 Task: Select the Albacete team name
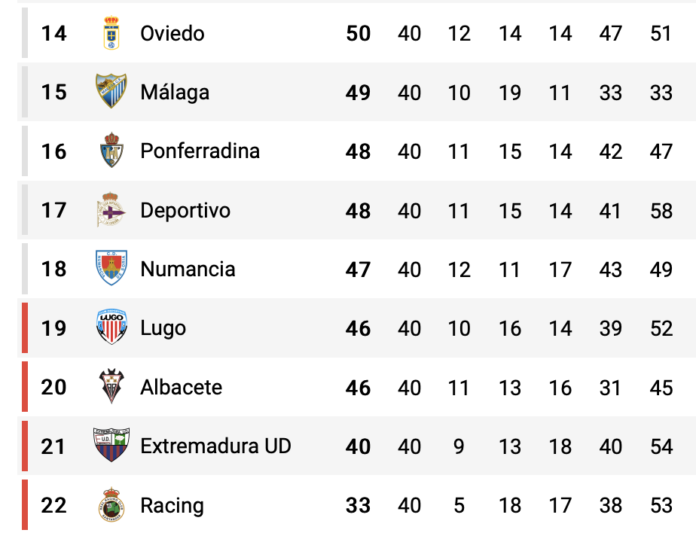pyautogui.click(x=181, y=387)
